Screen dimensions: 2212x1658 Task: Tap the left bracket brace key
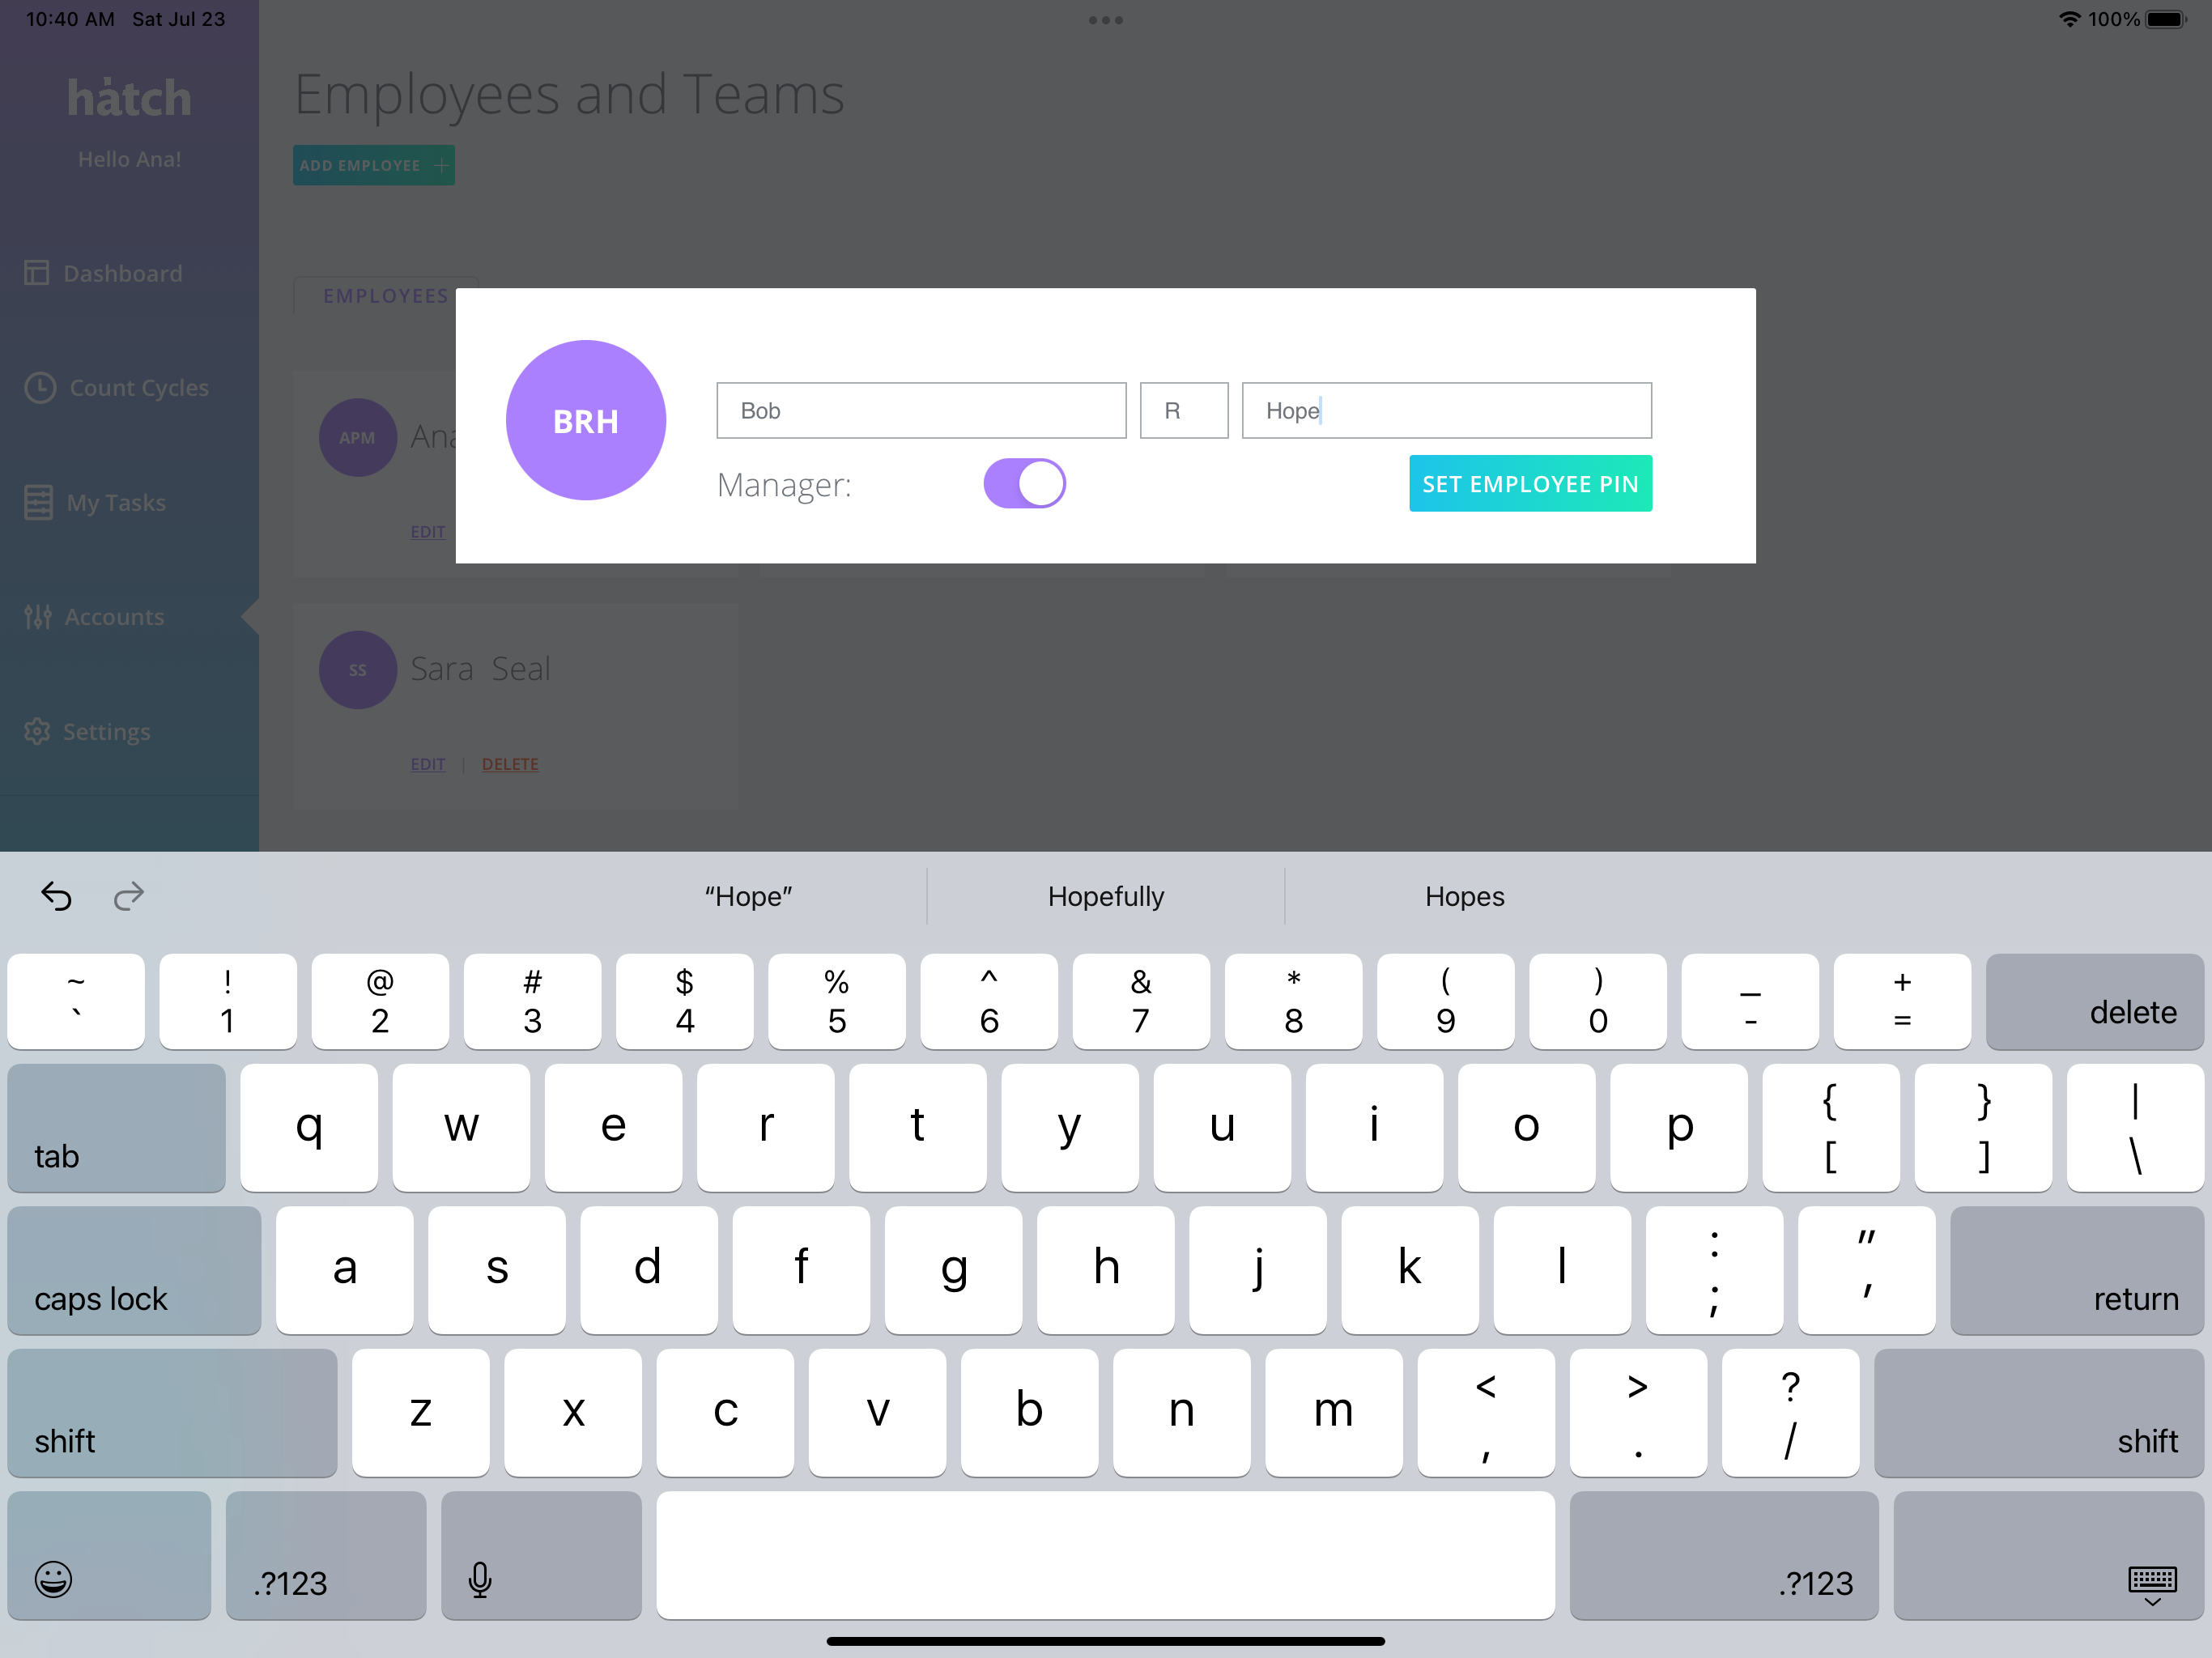pyautogui.click(x=1831, y=1127)
